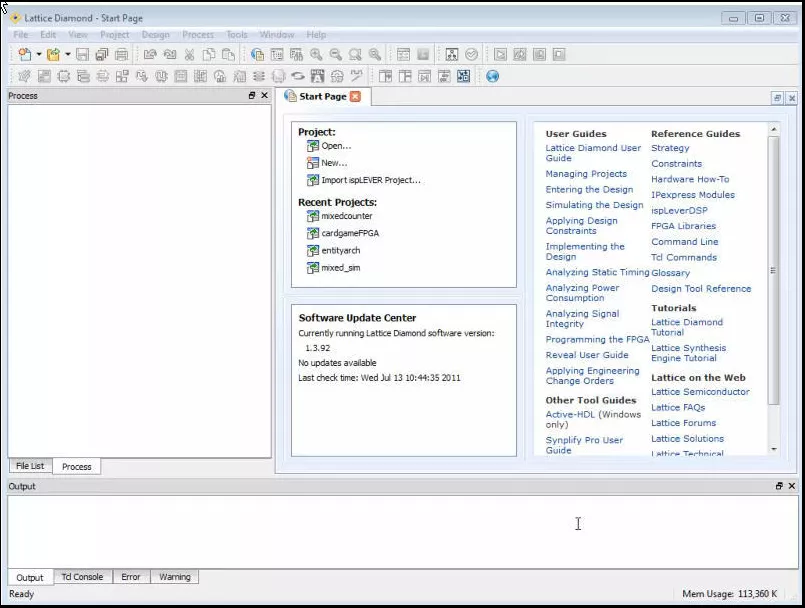Click the Cut scissors icon

189,54
